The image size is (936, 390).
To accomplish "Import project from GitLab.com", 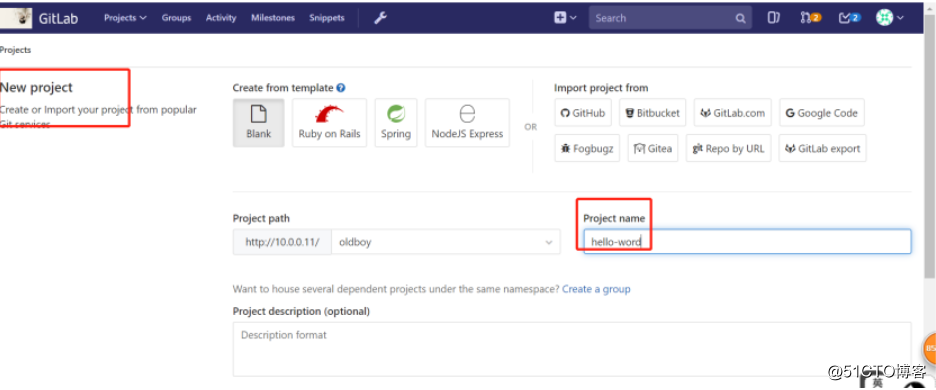I will (x=732, y=113).
